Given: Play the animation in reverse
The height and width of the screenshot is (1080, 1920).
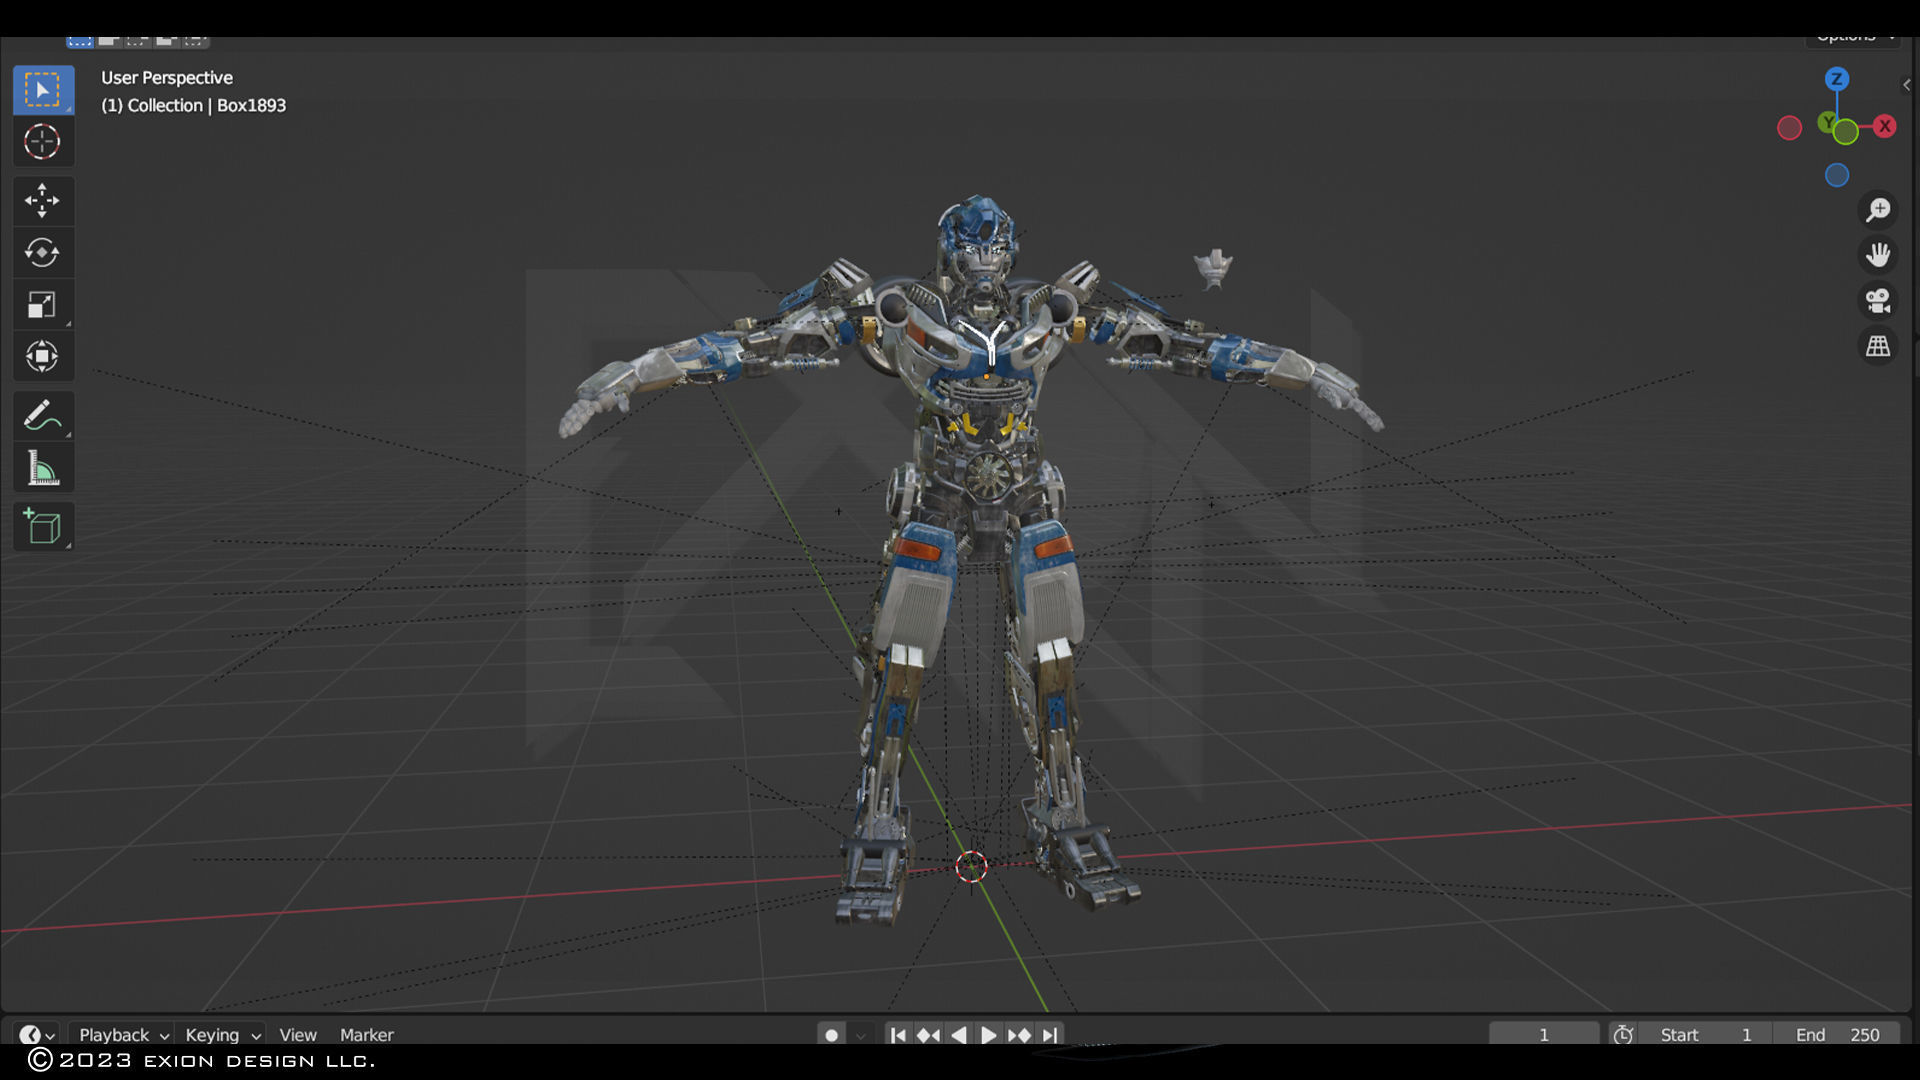Looking at the screenshot, I should (959, 1035).
